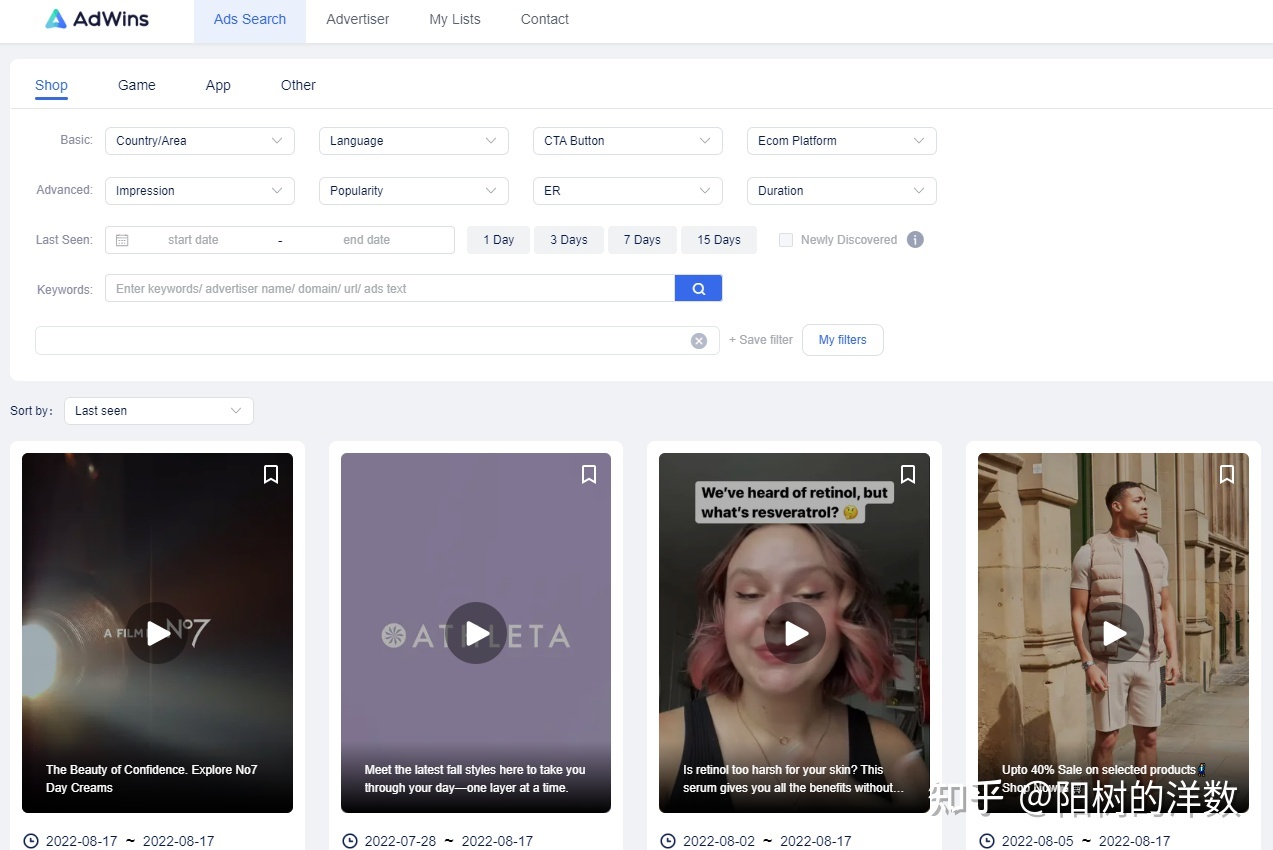Open the No7 Day Creams ad caption
1273x850 pixels.
tap(152, 779)
